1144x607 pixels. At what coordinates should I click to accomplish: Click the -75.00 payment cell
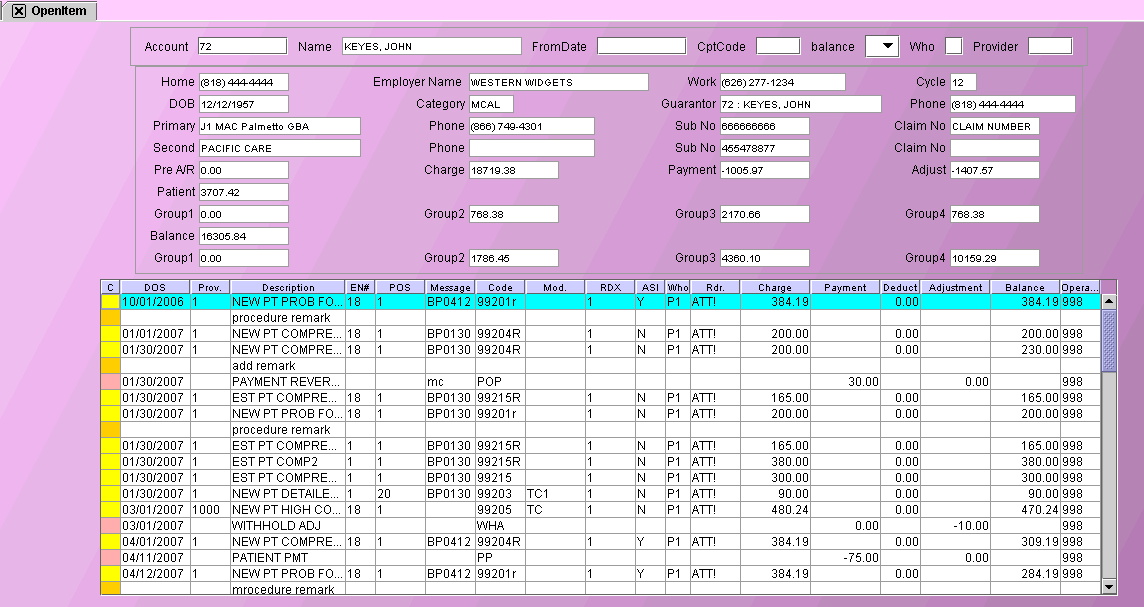coord(846,558)
